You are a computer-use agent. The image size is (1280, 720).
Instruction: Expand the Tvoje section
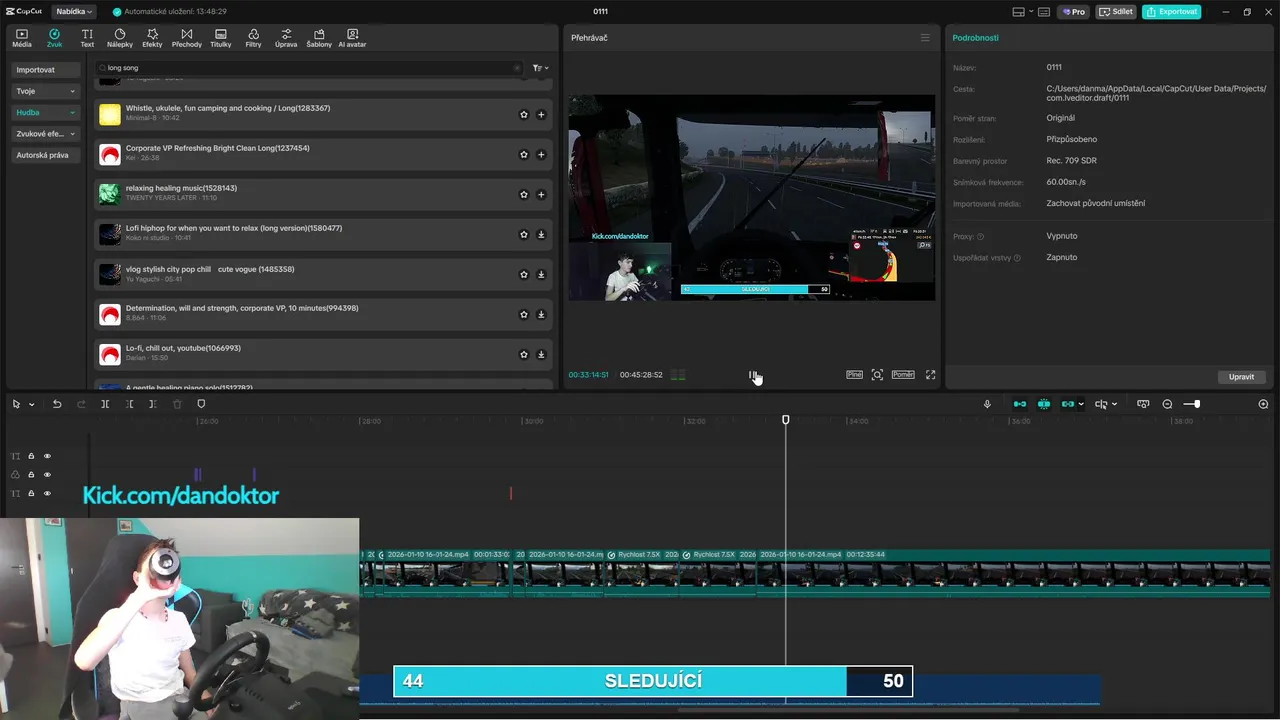pos(44,91)
